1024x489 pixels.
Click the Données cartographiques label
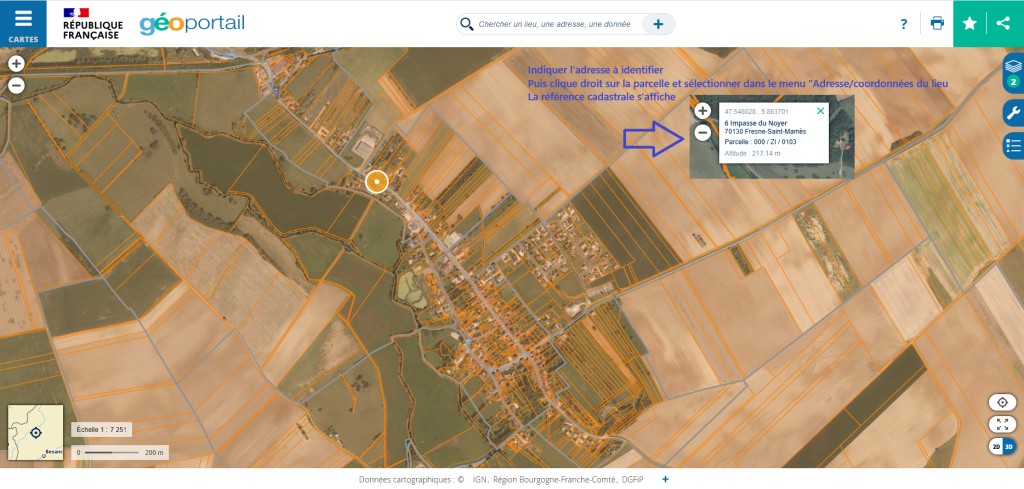407,479
